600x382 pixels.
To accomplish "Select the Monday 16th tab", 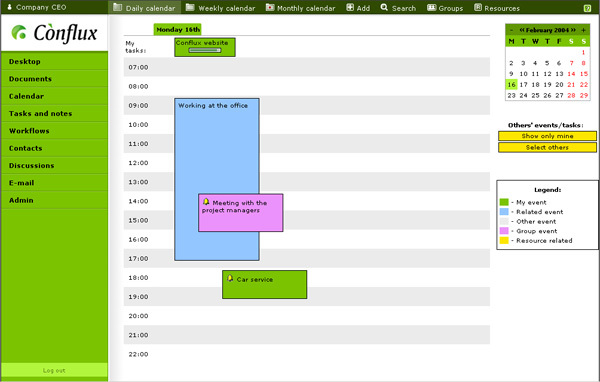I will 178,29.
